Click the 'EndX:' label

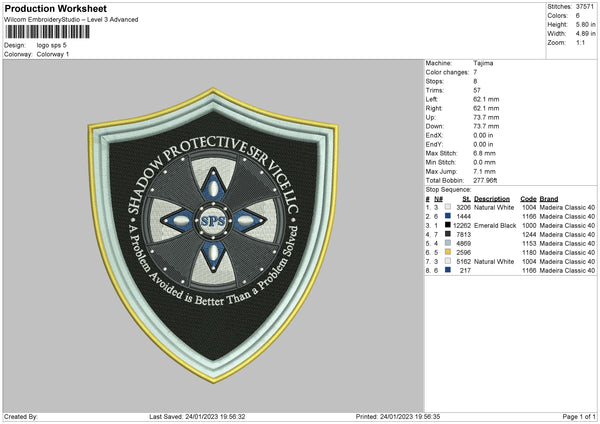click(x=434, y=135)
